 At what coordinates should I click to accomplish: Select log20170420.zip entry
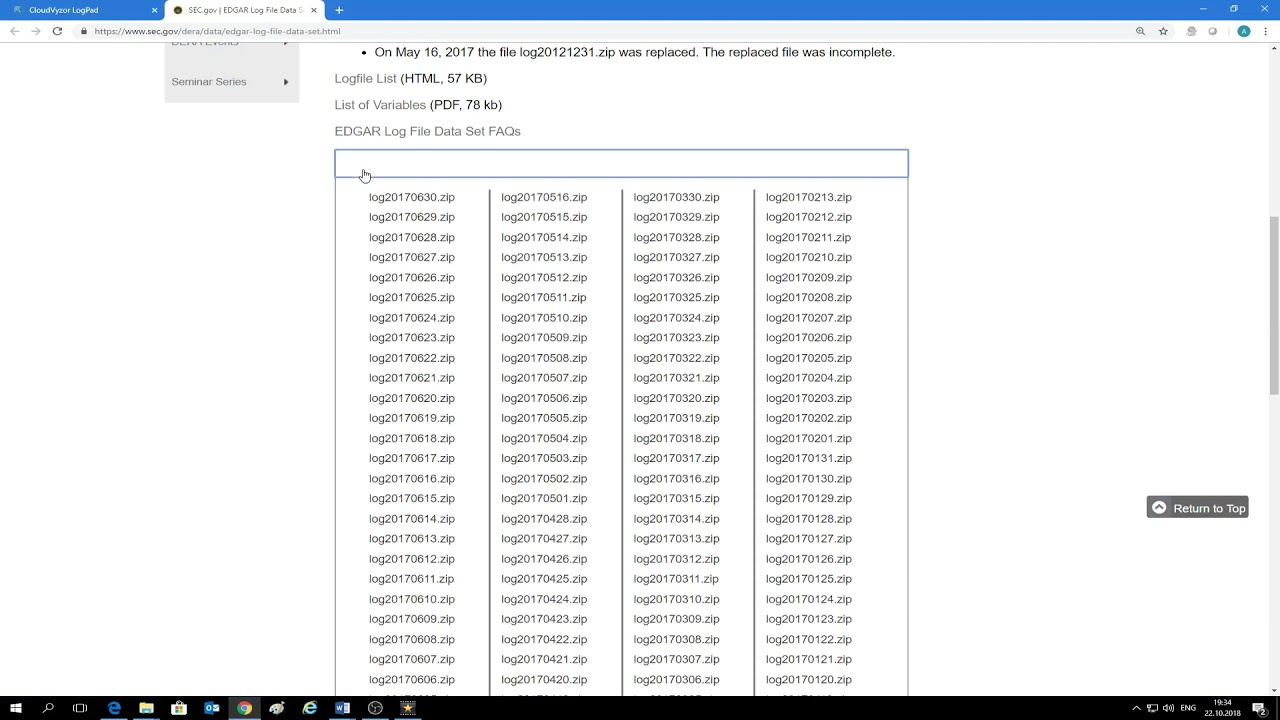[x=544, y=680]
